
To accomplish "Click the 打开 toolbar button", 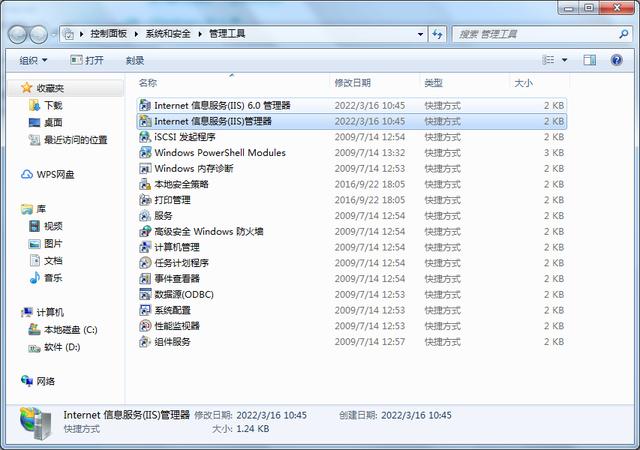I will click(x=87, y=60).
